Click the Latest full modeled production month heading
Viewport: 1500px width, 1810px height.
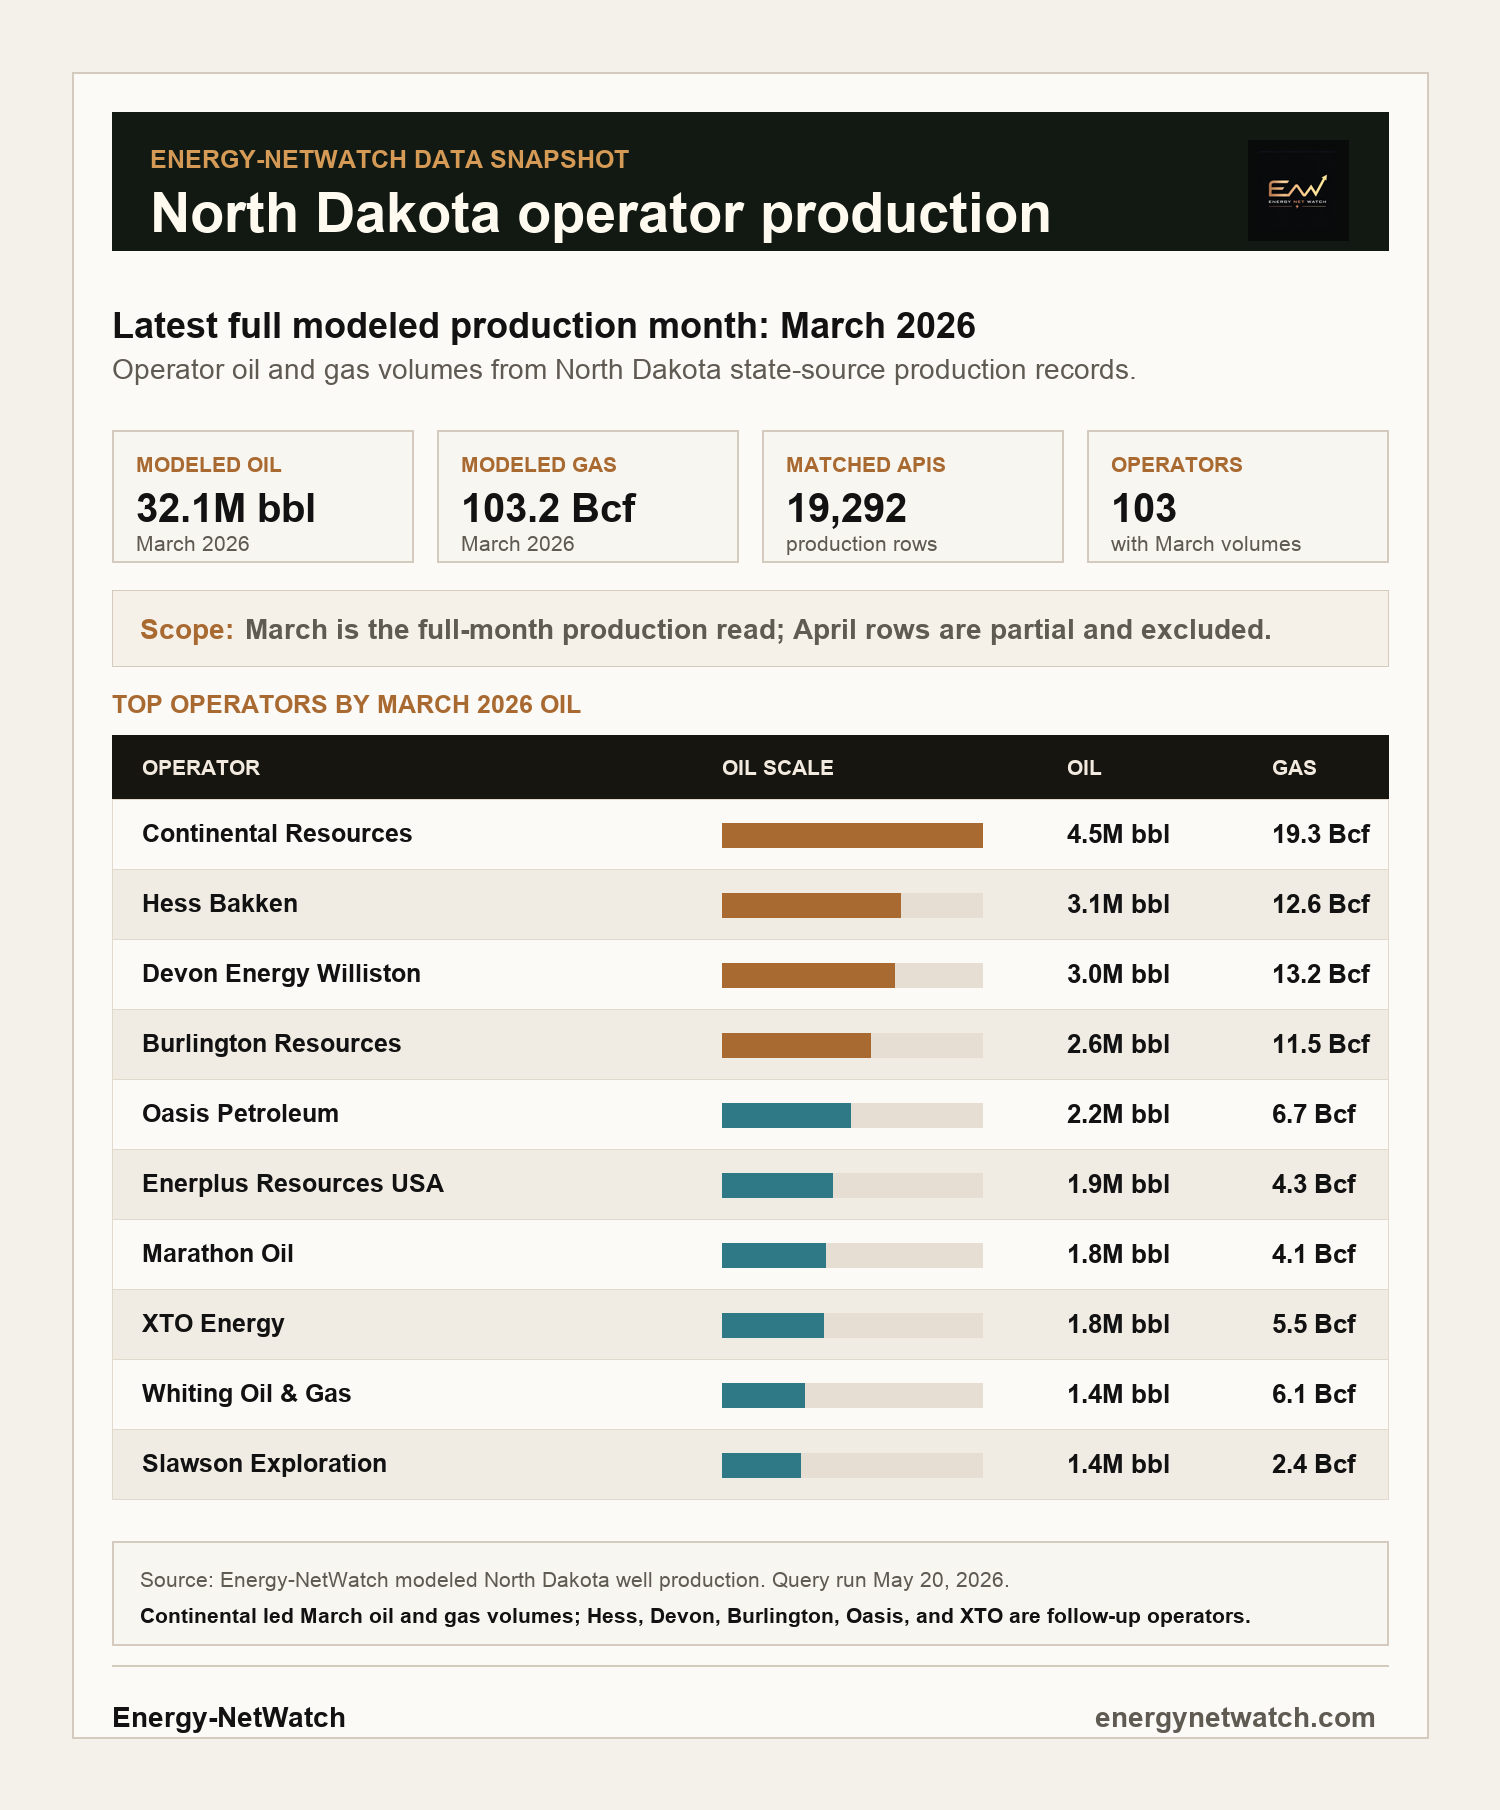(544, 326)
